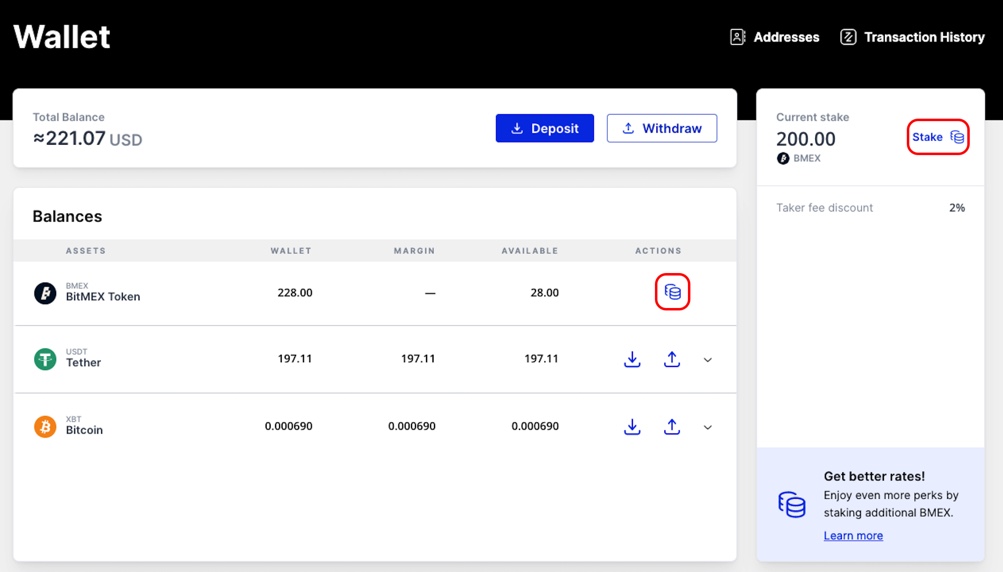Image resolution: width=1003 pixels, height=572 pixels.
Task: Click the AVAILABLE column header
Action: [530, 251]
